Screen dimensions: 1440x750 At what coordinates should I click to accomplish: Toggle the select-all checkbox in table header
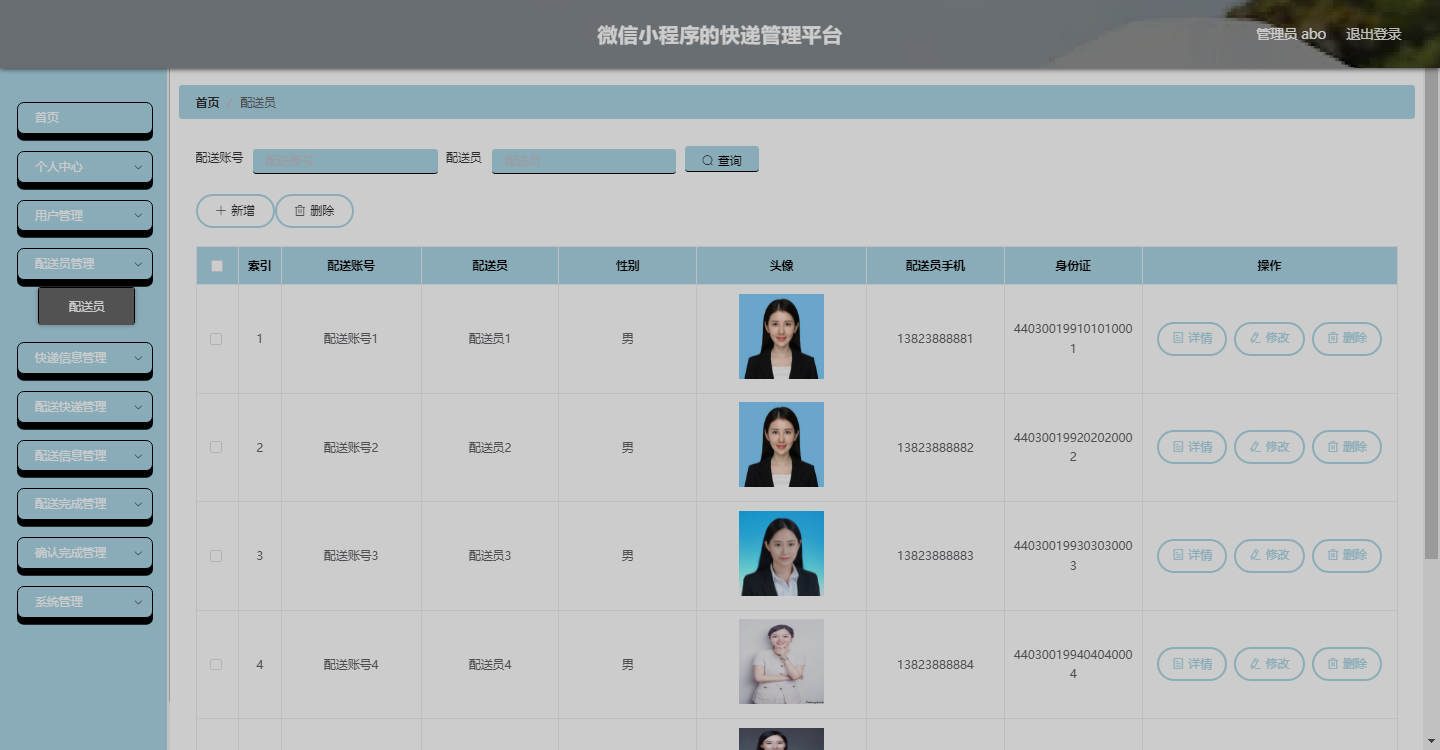click(217, 266)
